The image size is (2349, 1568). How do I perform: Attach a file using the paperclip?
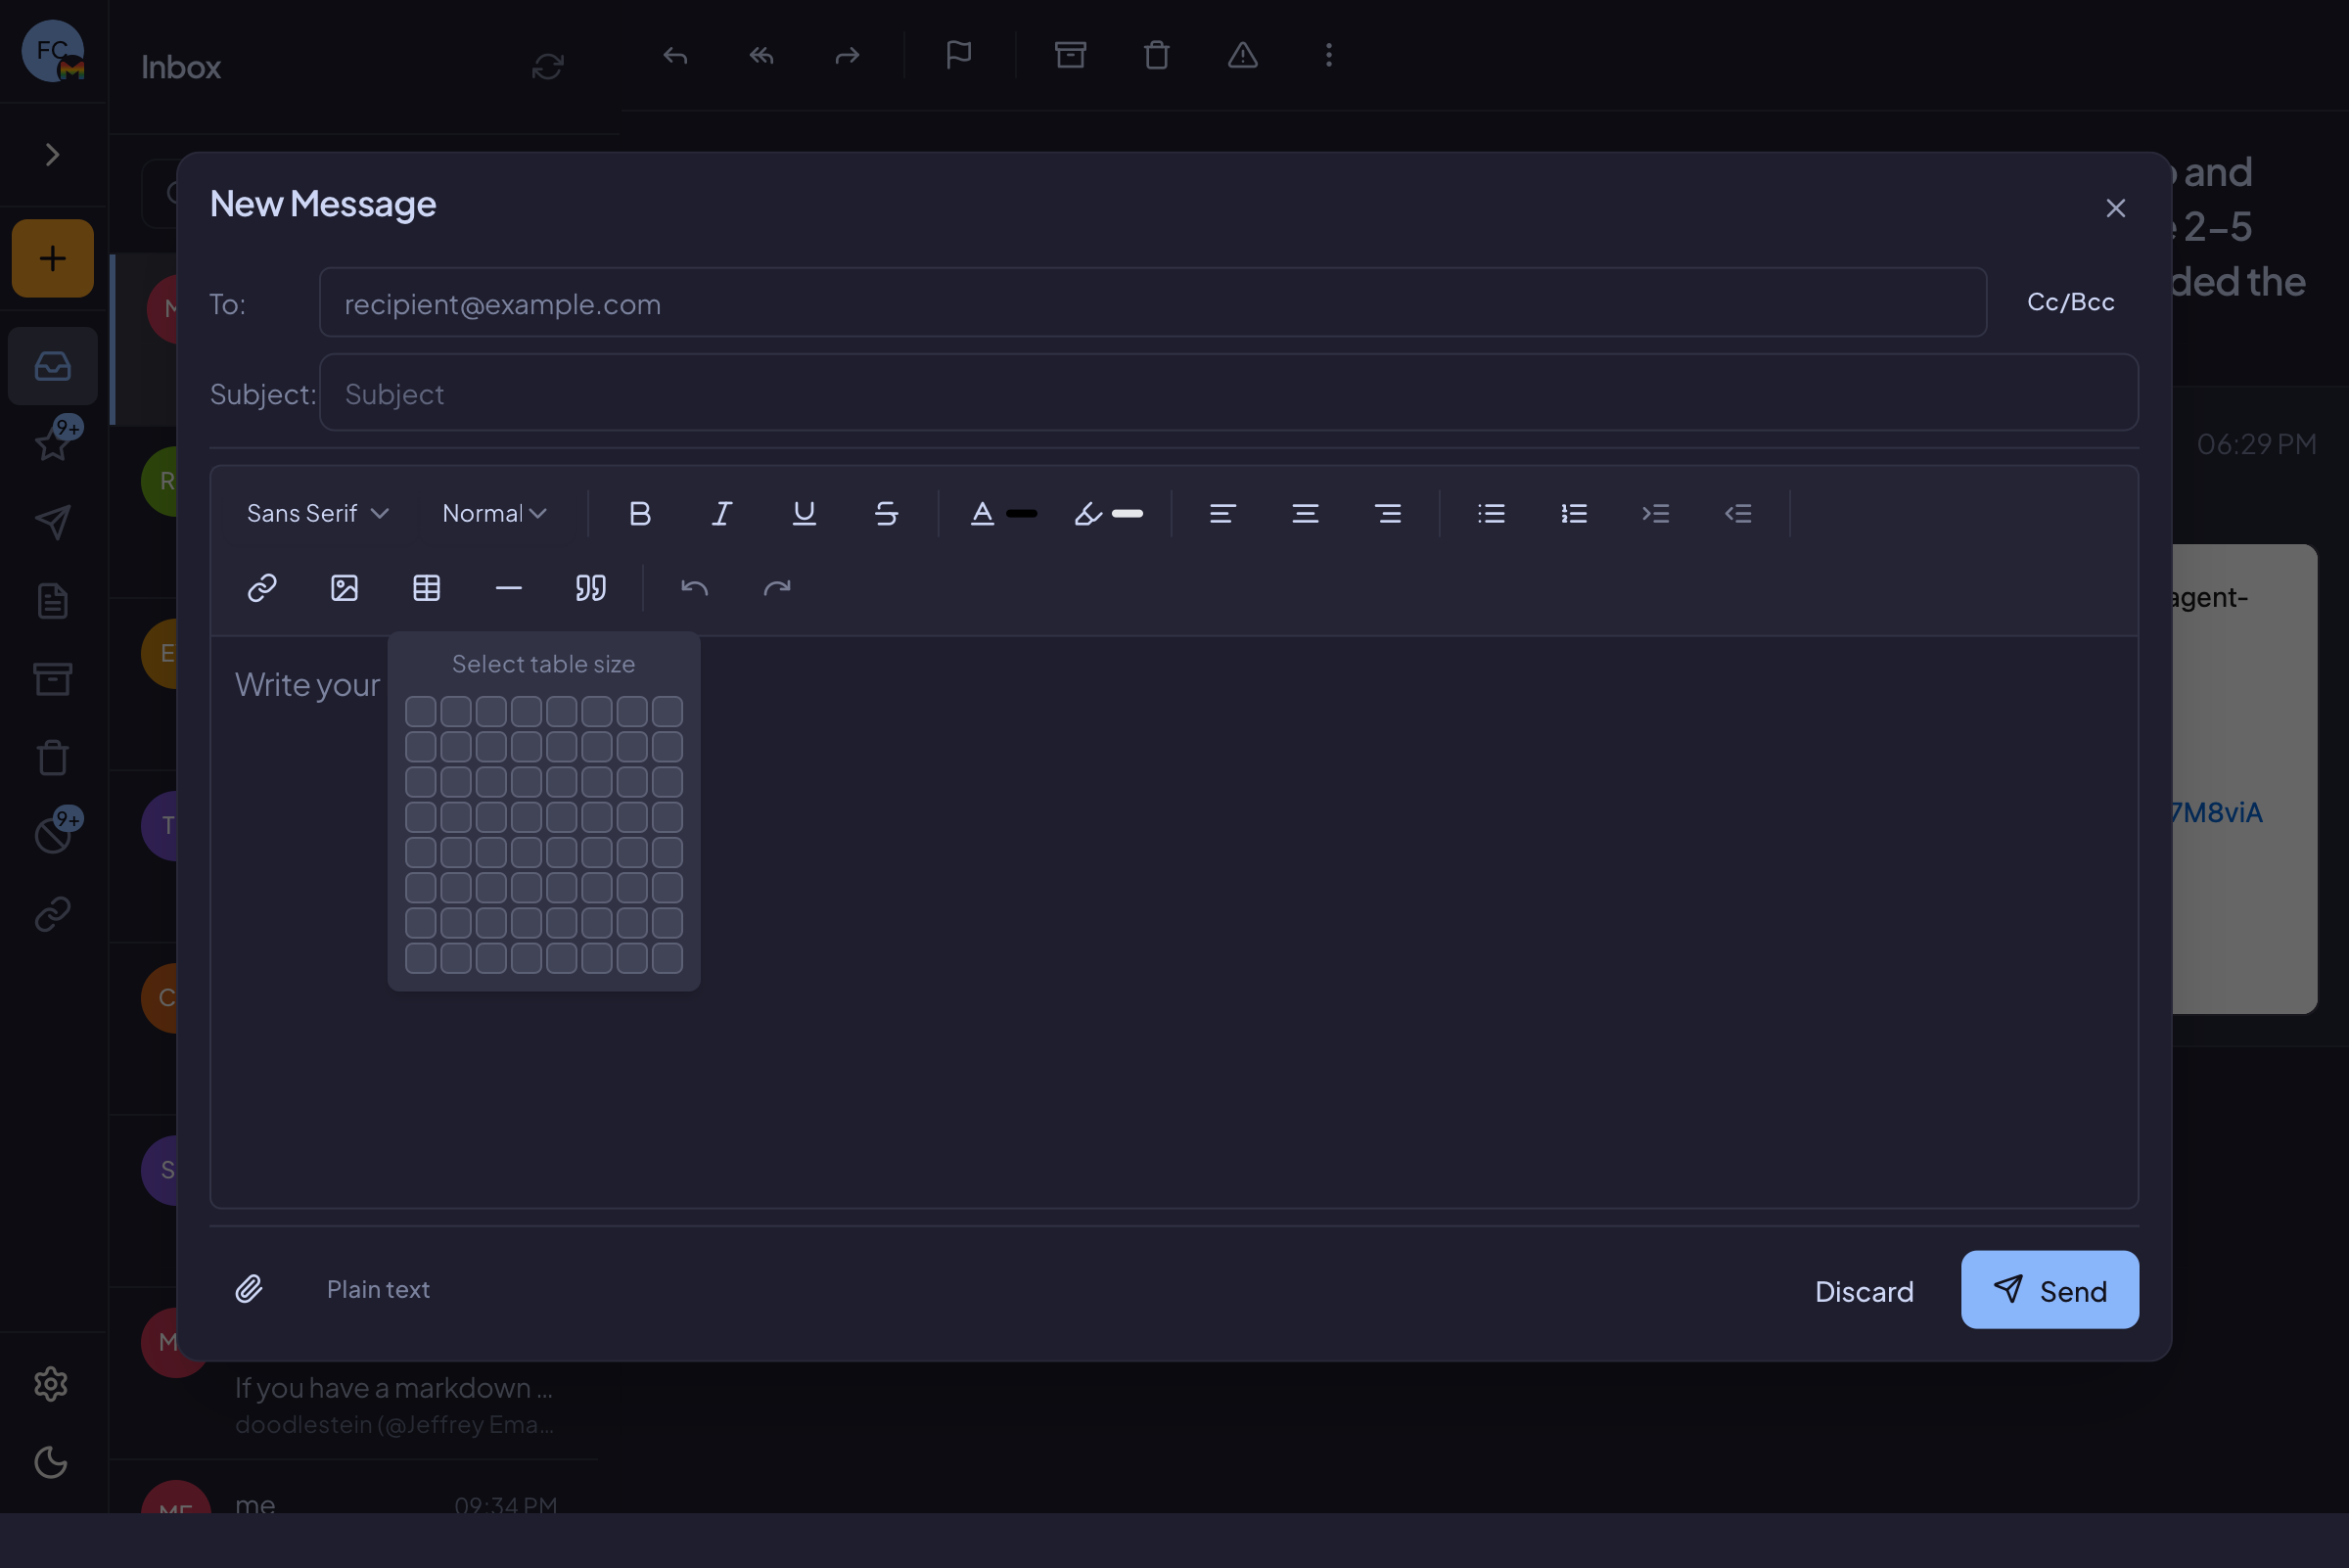249,1290
